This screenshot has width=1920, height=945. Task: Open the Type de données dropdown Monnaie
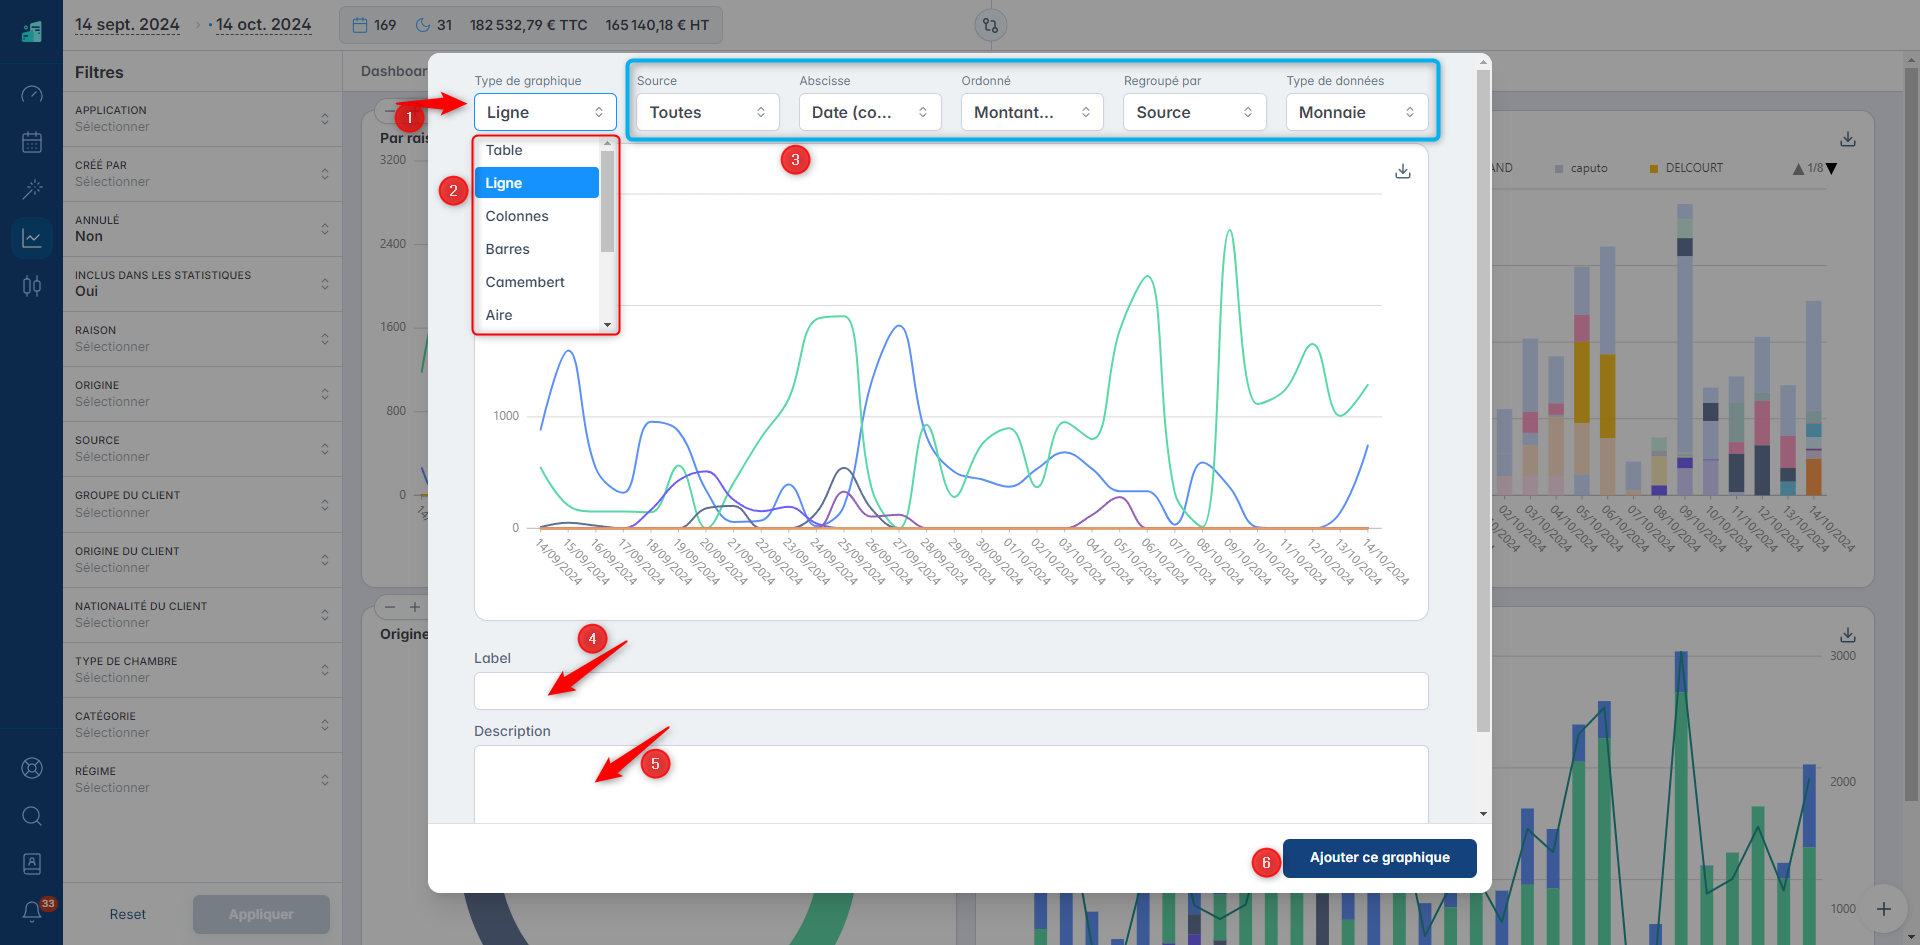click(1357, 112)
